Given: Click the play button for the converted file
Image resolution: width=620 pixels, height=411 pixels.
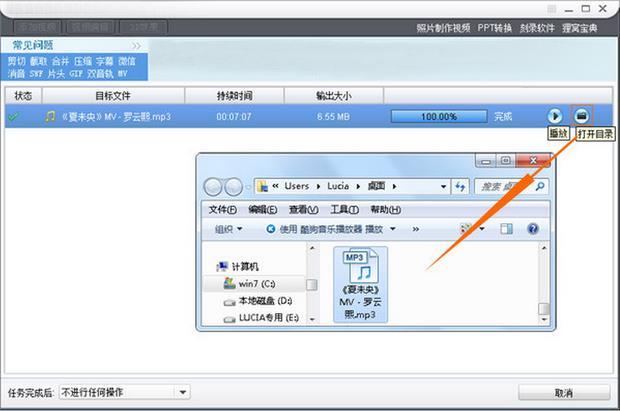Looking at the screenshot, I should point(555,117).
